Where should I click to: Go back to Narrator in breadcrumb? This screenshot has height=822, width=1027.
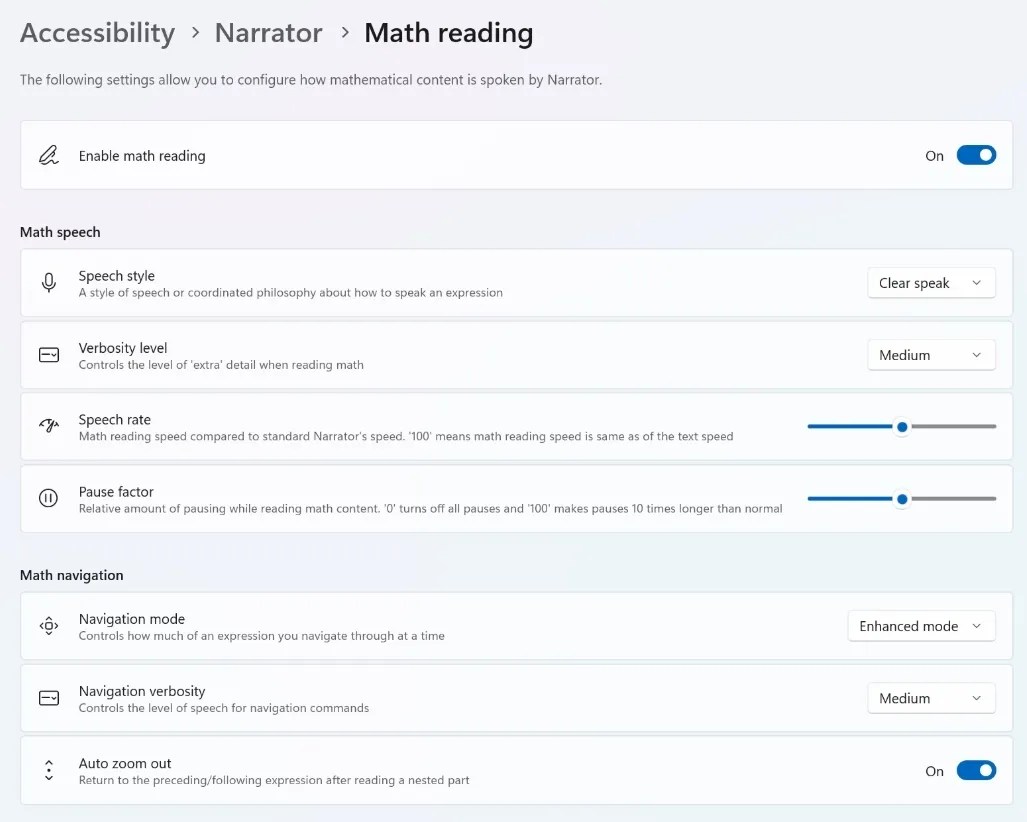pyautogui.click(x=269, y=33)
